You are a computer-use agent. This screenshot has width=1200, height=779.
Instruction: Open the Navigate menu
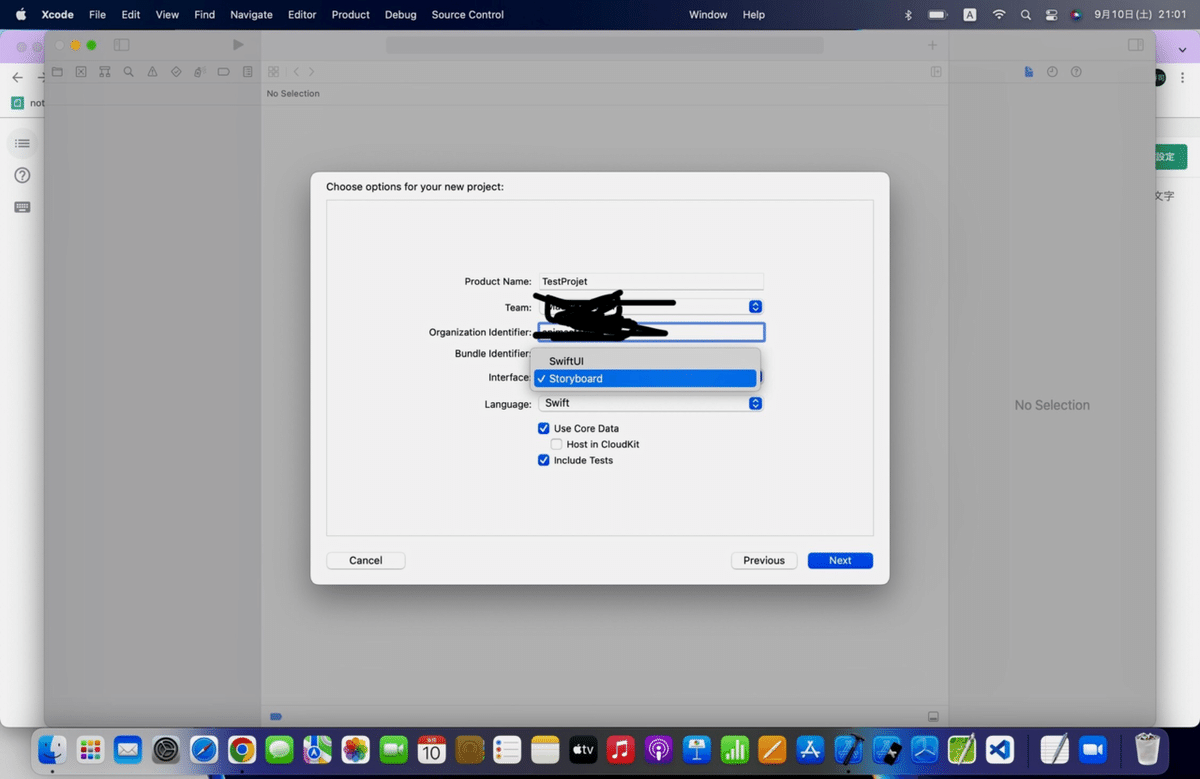coord(251,15)
